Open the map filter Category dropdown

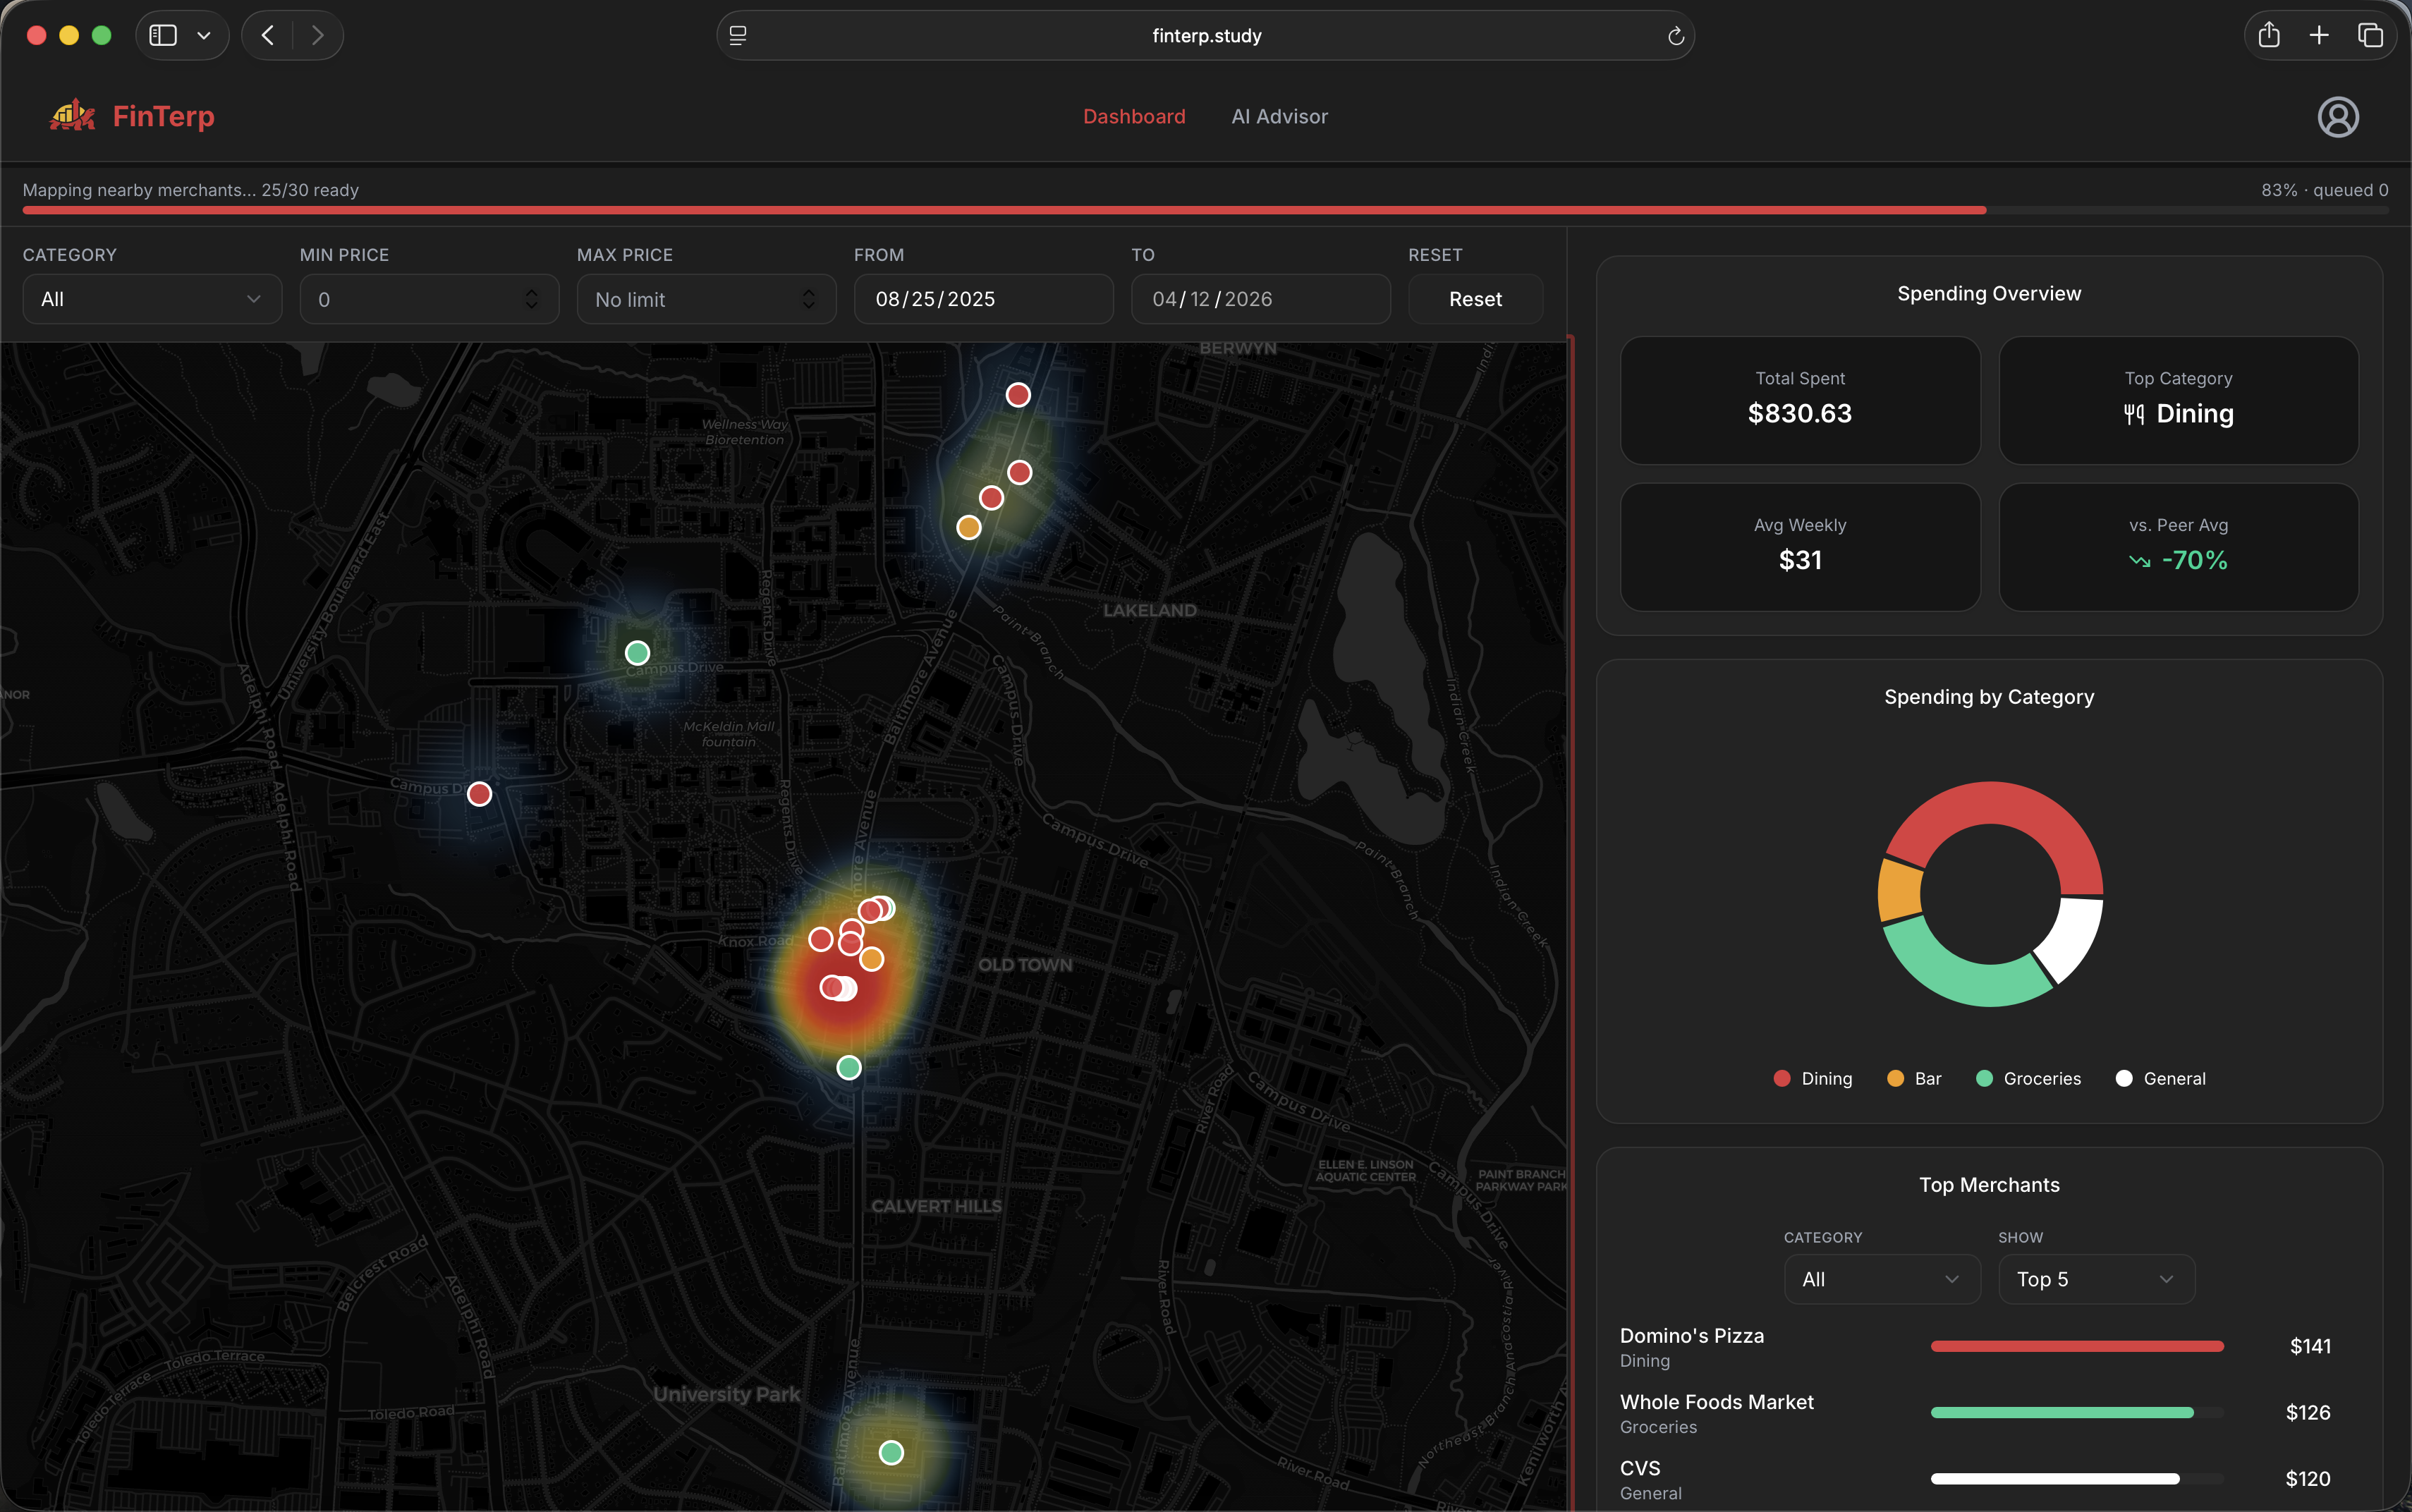point(152,299)
